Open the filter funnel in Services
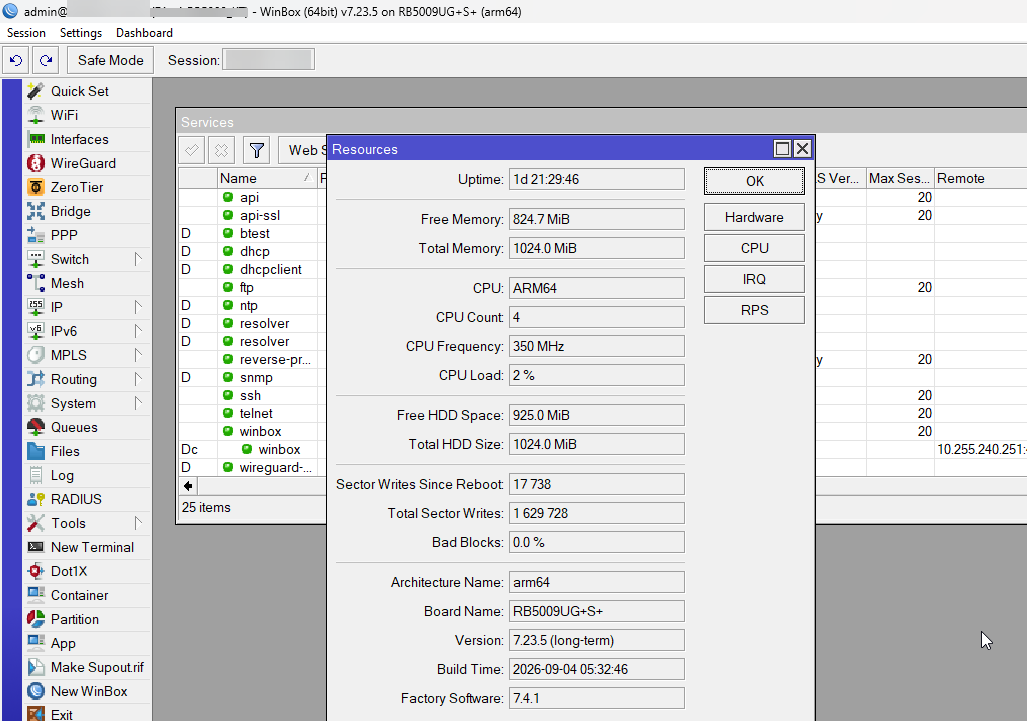This screenshot has width=1027, height=721. 257,151
